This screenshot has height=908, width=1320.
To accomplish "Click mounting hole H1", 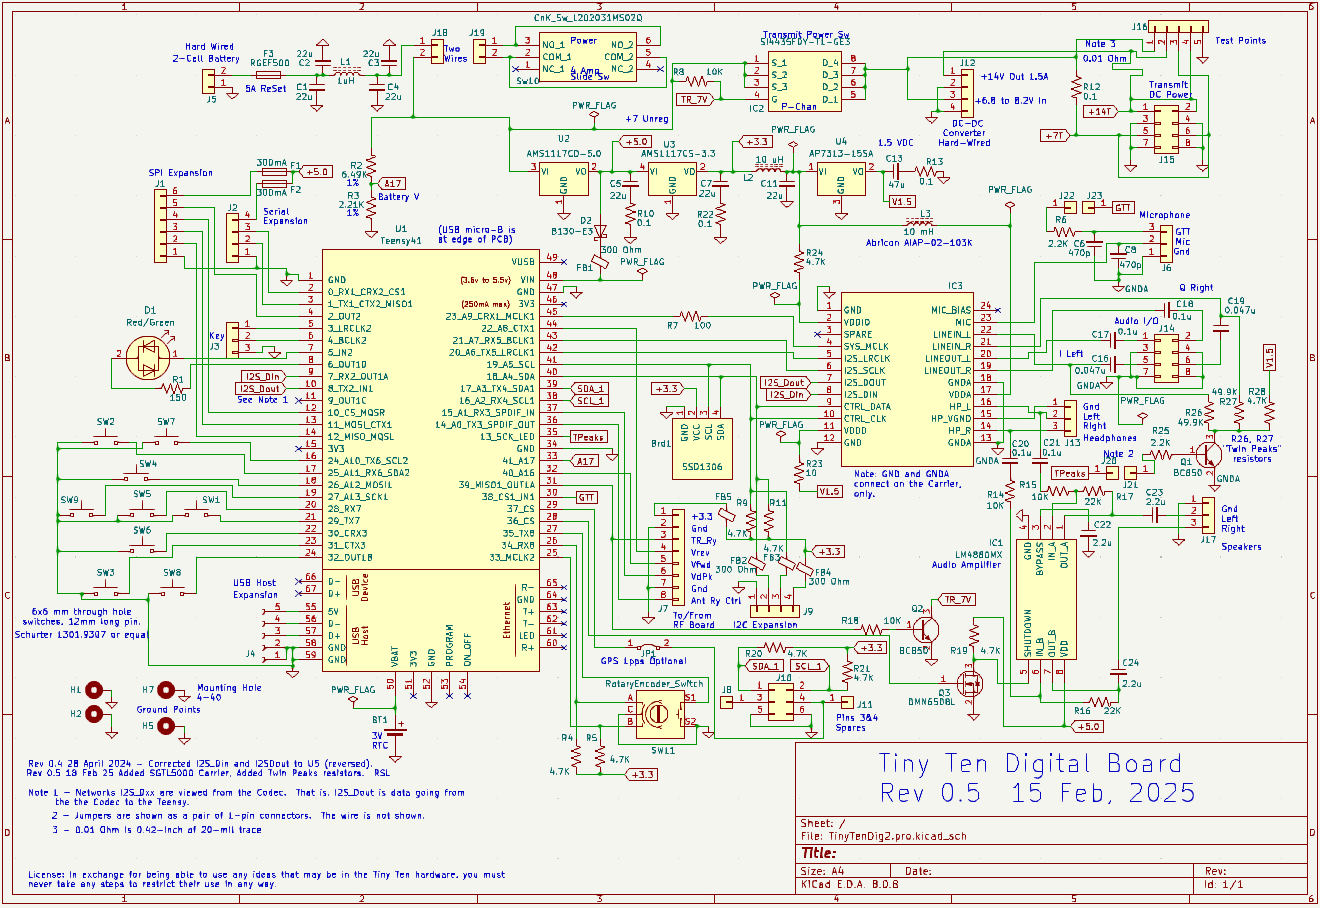I will tap(96, 690).
